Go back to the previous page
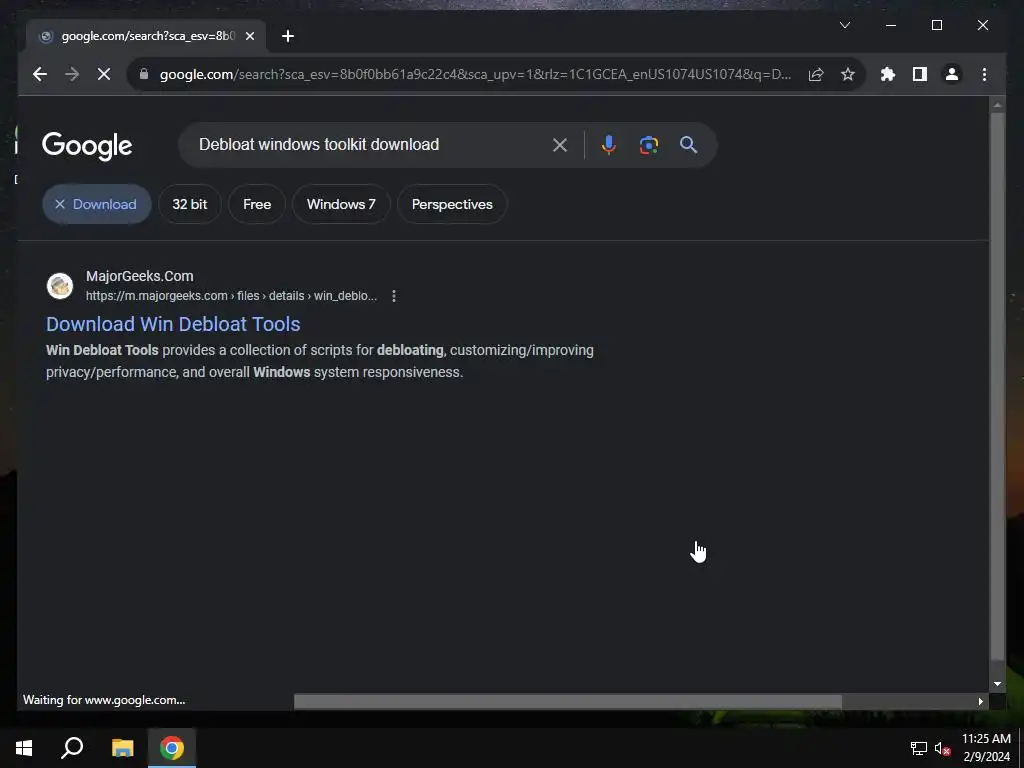 (40, 74)
